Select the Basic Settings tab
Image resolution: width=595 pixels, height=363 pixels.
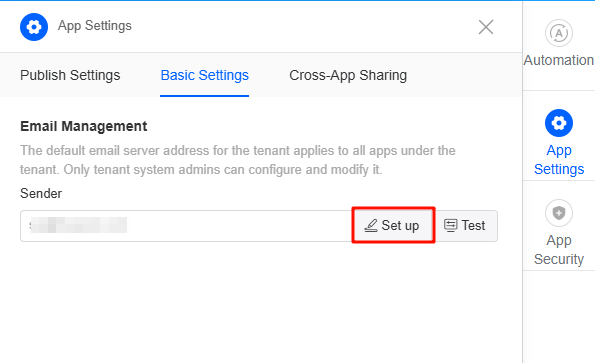[205, 75]
